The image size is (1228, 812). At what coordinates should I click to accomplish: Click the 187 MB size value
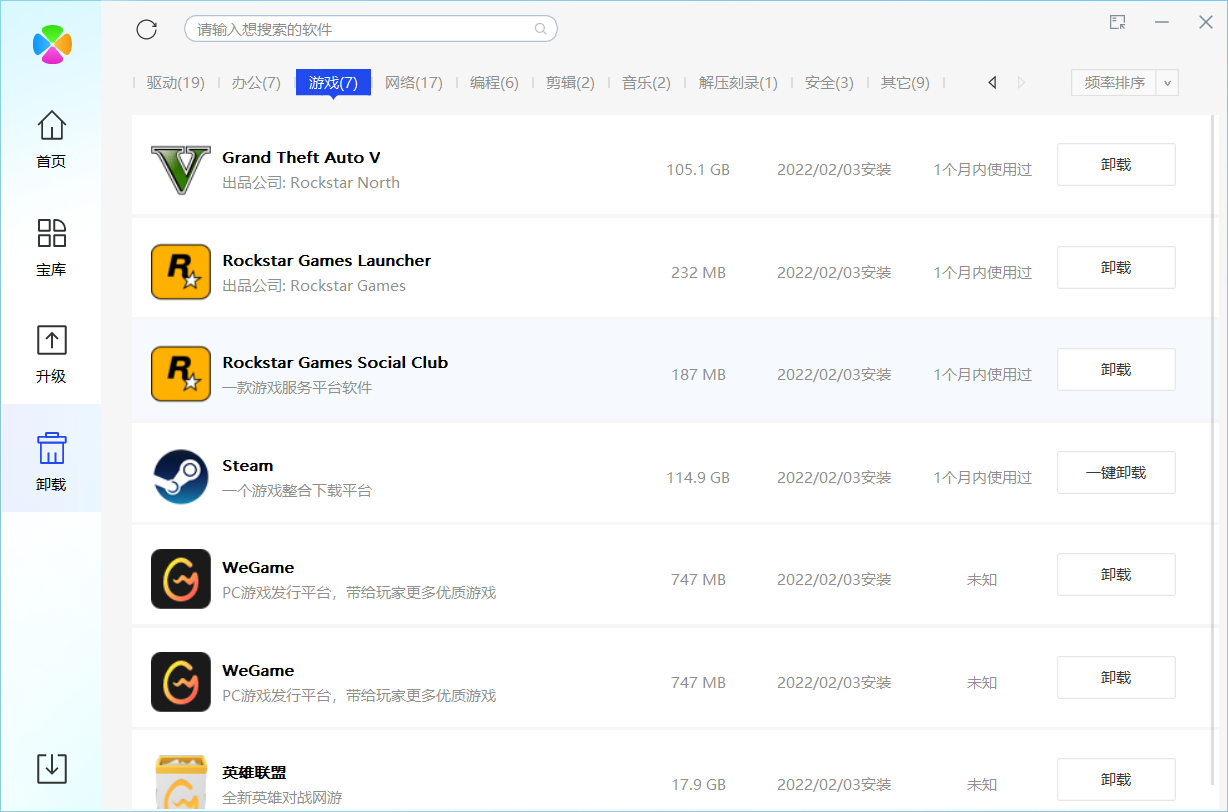(x=698, y=375)
